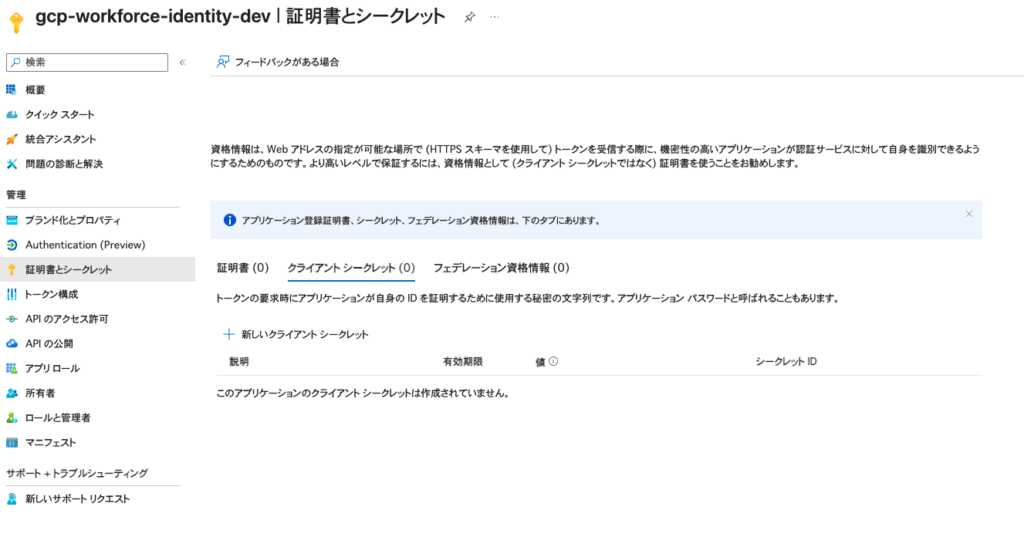
Task: Switch to the 証明書 (0) tab
Action: click(243, 268)
